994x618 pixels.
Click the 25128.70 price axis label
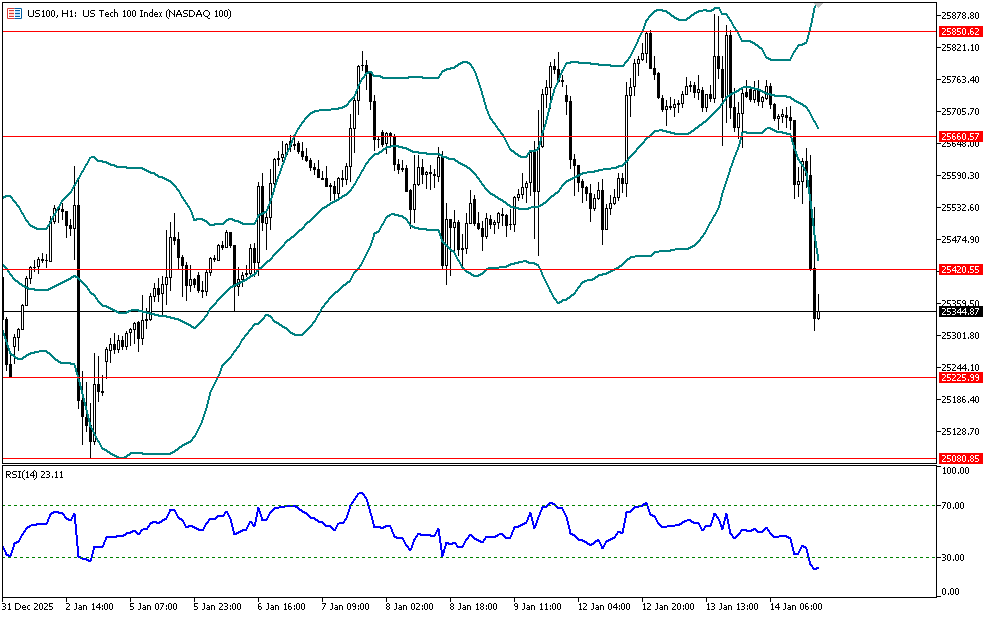tap(960, 432)
